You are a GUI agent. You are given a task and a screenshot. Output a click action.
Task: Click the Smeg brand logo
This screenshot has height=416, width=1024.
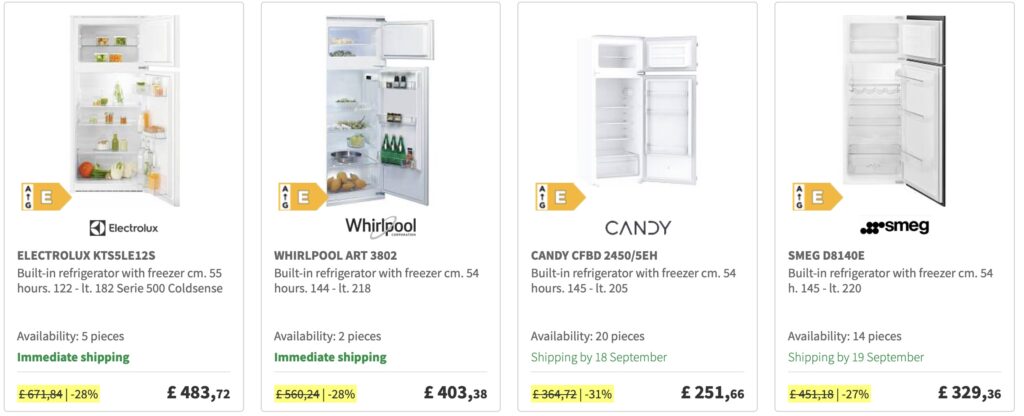(x=895, y=227)
